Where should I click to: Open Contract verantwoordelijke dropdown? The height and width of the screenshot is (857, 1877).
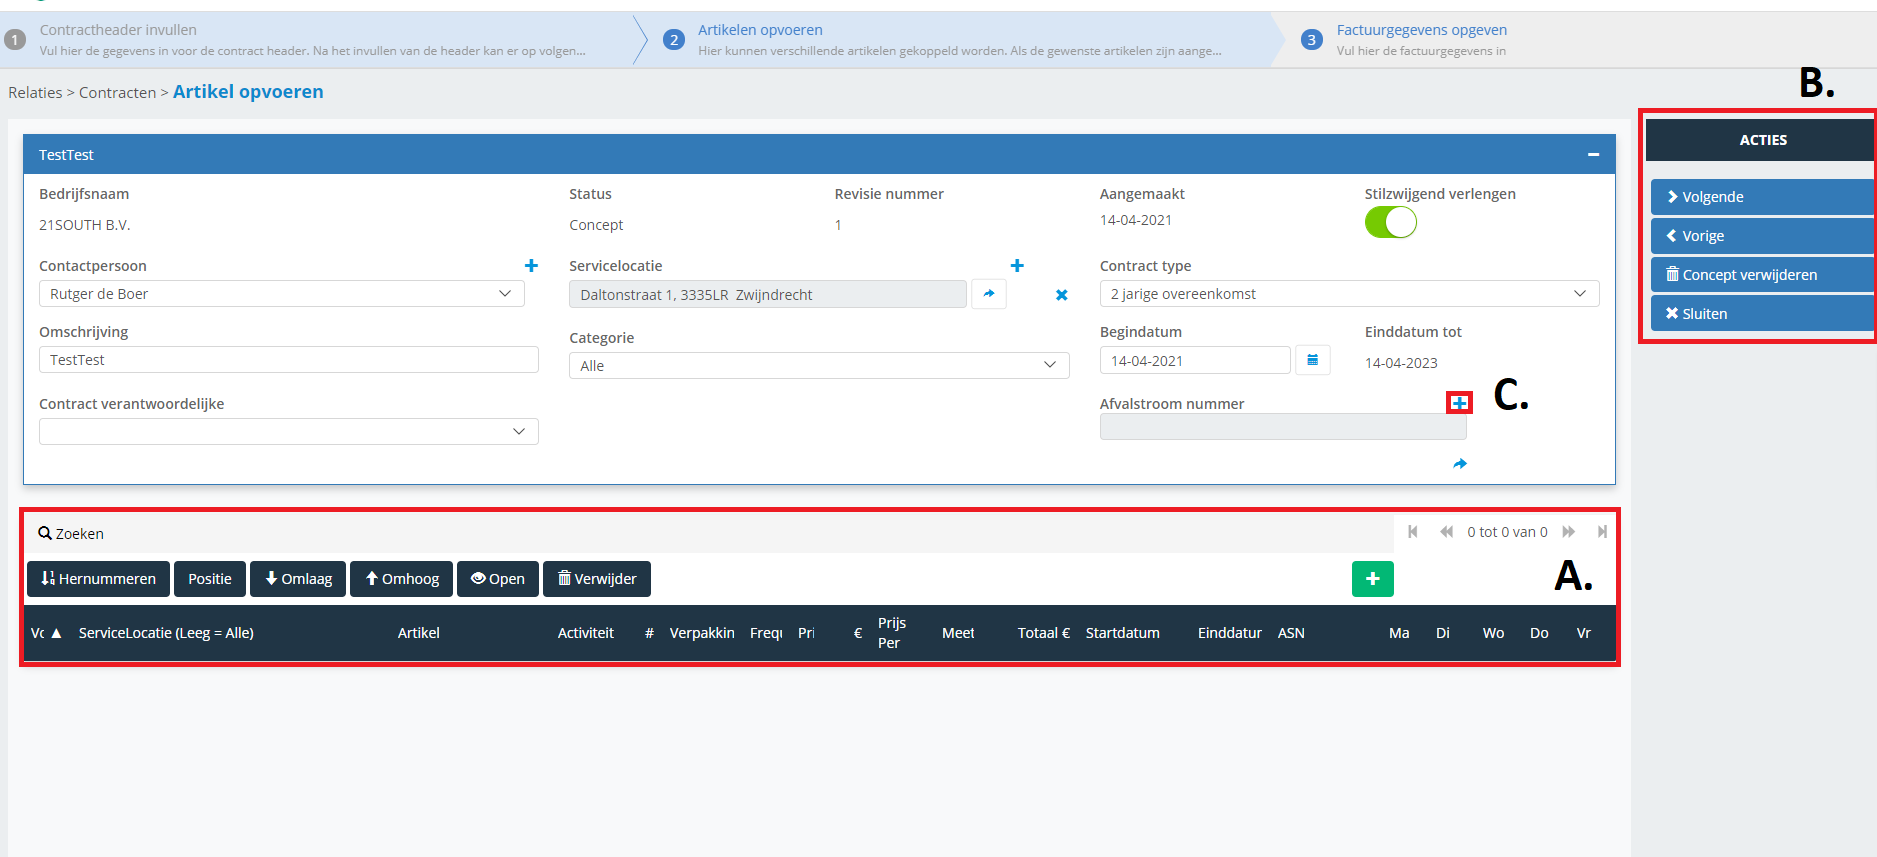[289, 432]
